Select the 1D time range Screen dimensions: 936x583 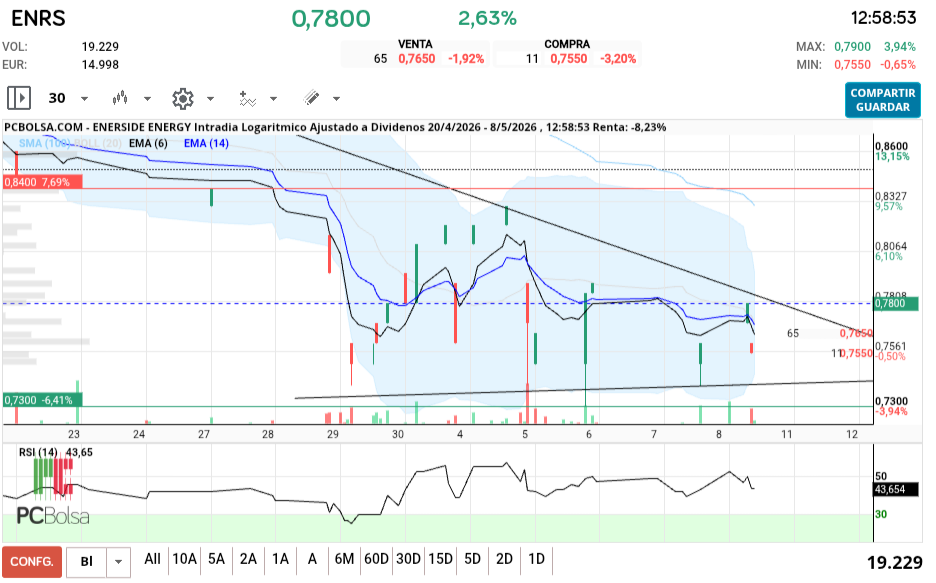(536, 559)
